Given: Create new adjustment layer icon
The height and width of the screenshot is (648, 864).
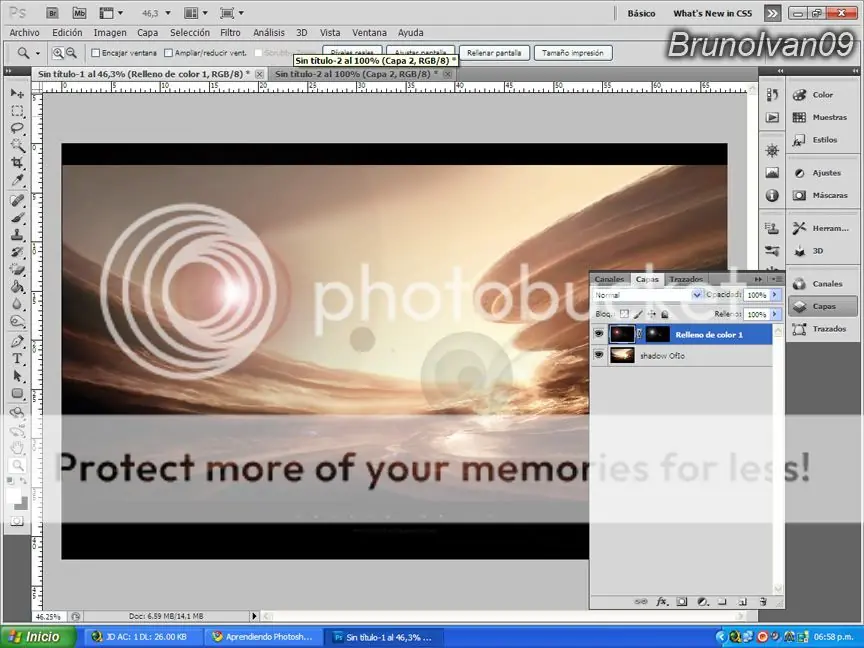Looking at the screenshot, I should coord(703,602).
